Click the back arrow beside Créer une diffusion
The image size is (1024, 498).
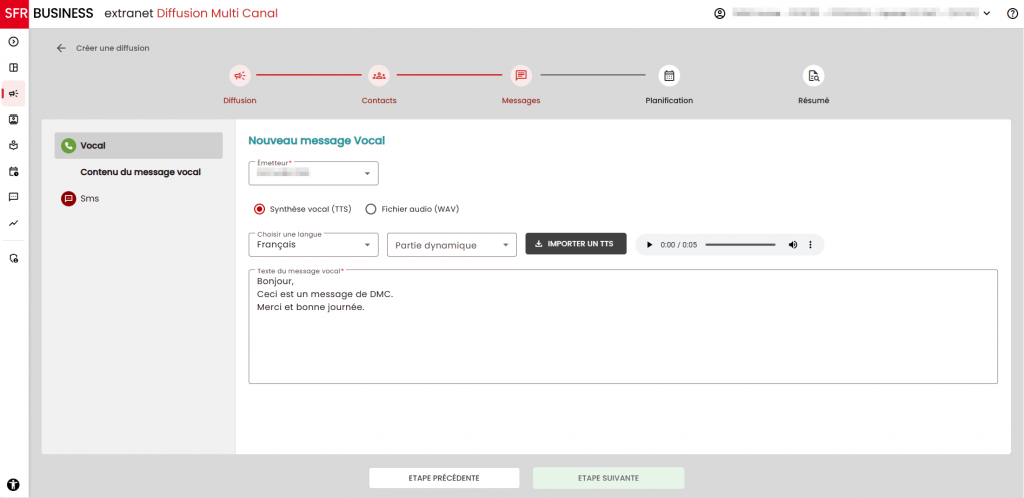(61, 48)
